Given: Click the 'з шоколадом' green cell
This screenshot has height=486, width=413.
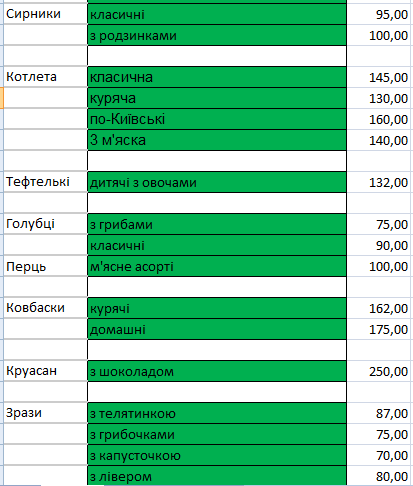Looking at the screenshot, I should 217,371.
